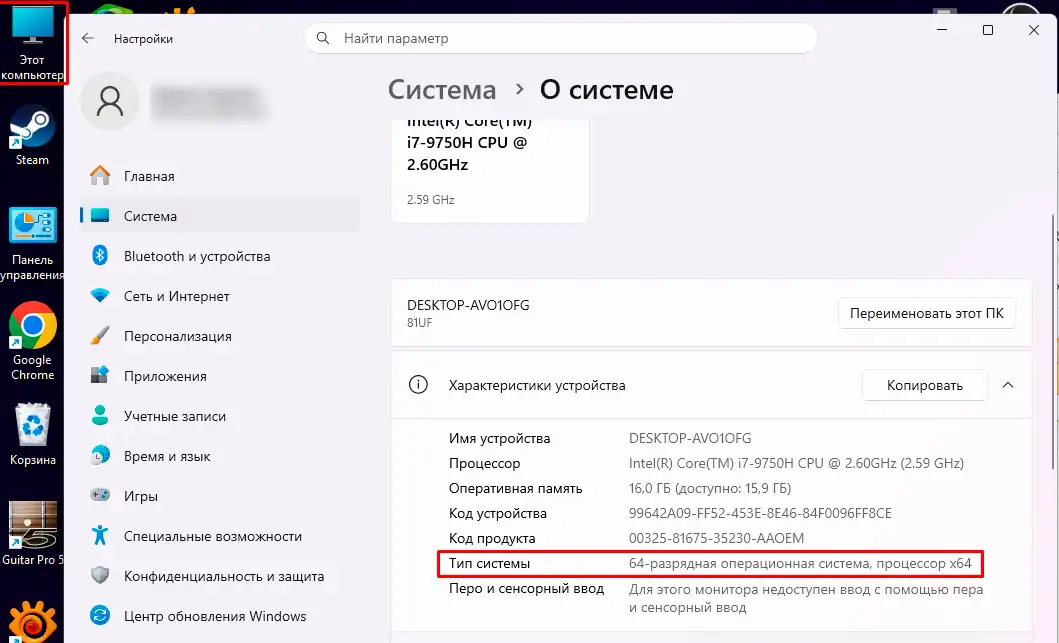Click the Переименовать этот ПК button
Image resolution: width=1059 pixels, height=643 pixels.
pyautogui.click(x=926, y=313)
